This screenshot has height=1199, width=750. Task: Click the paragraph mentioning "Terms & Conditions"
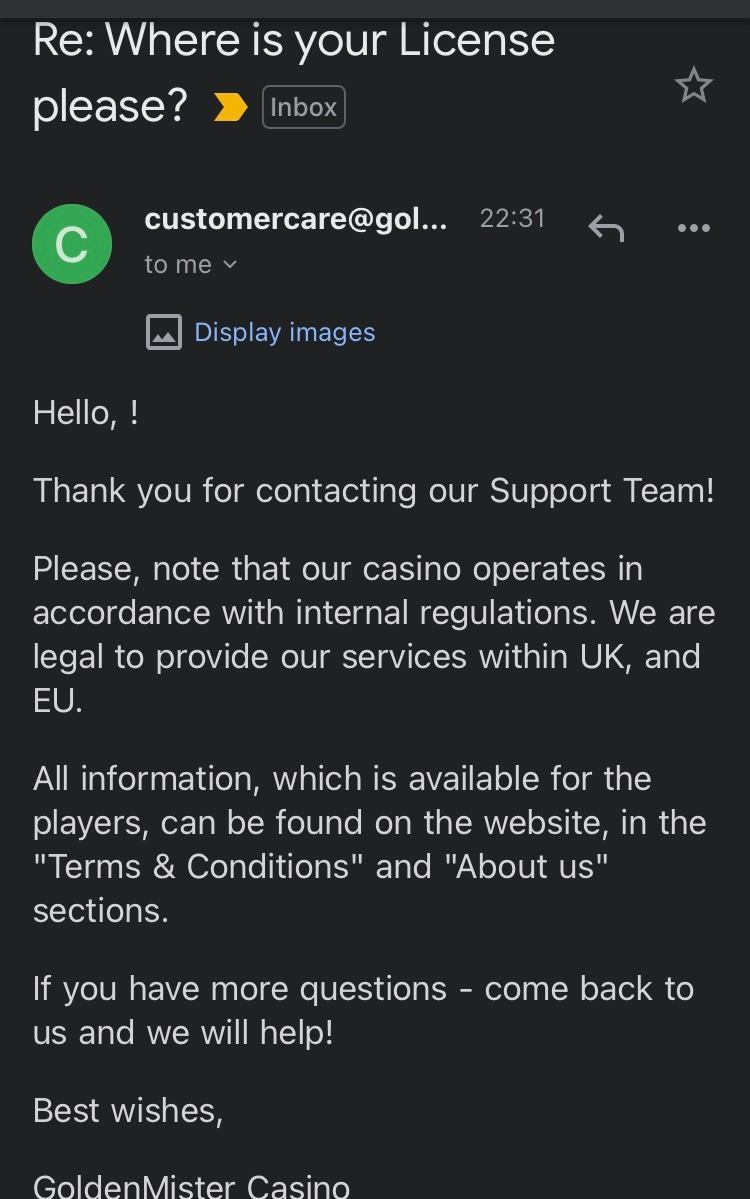tap(369, 844)
